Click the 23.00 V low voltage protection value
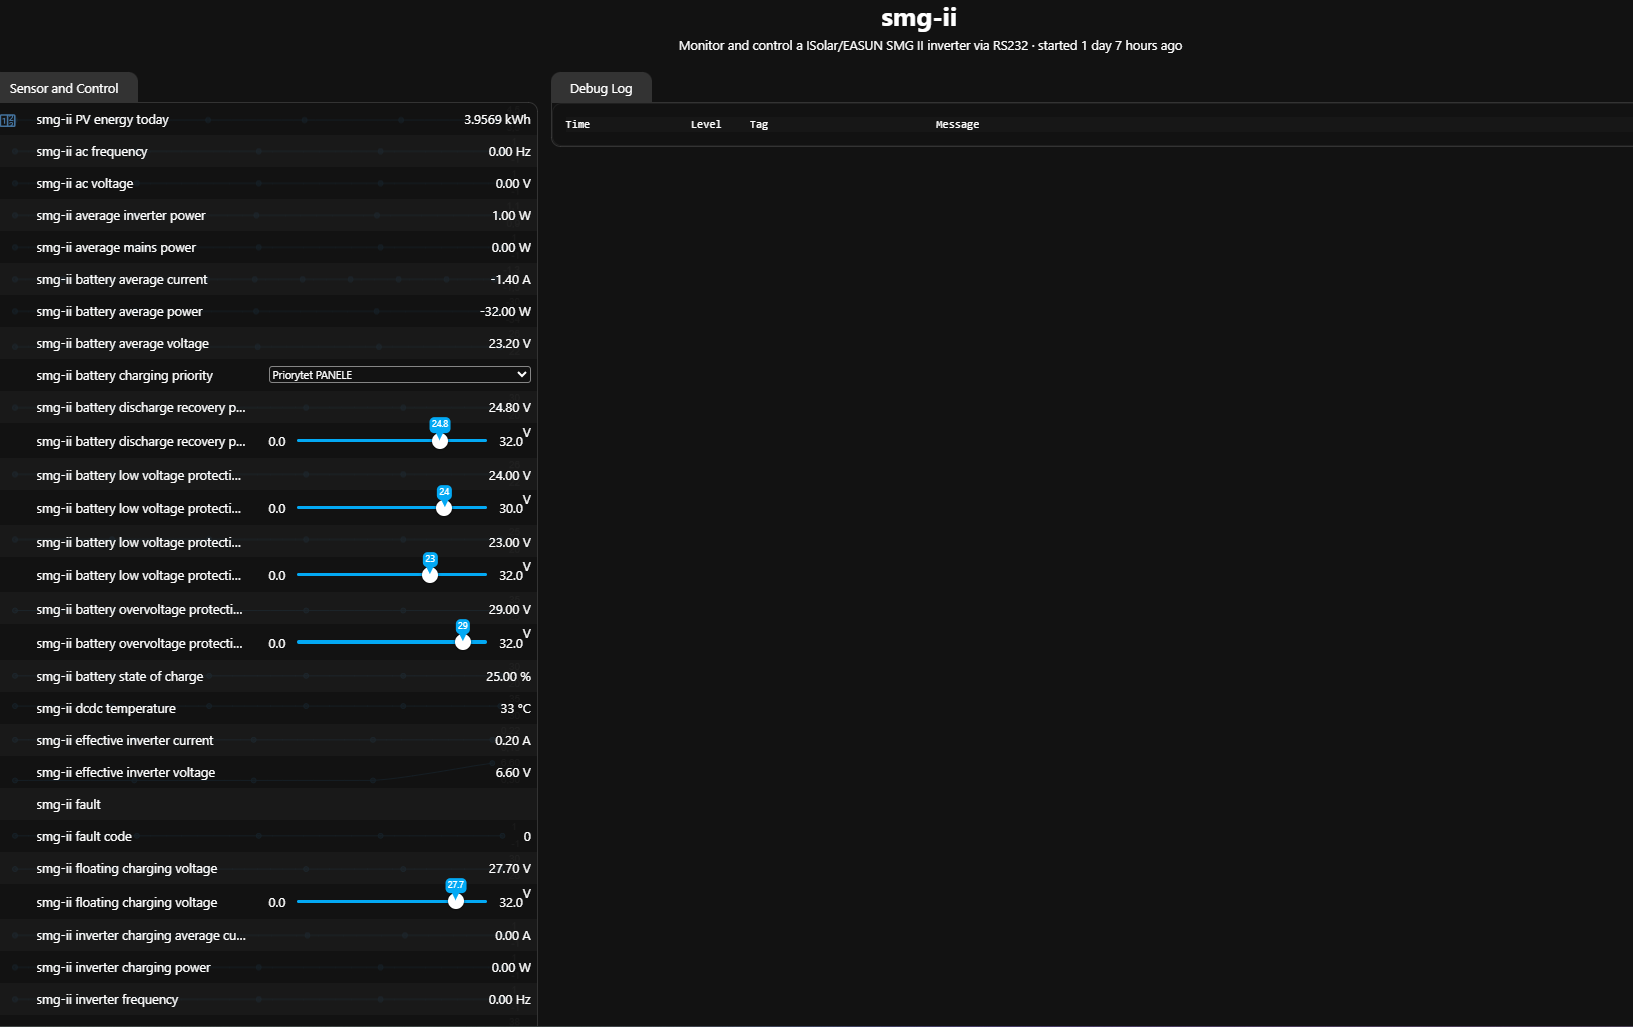The image size is (1633, 1027). click(509, 543)
